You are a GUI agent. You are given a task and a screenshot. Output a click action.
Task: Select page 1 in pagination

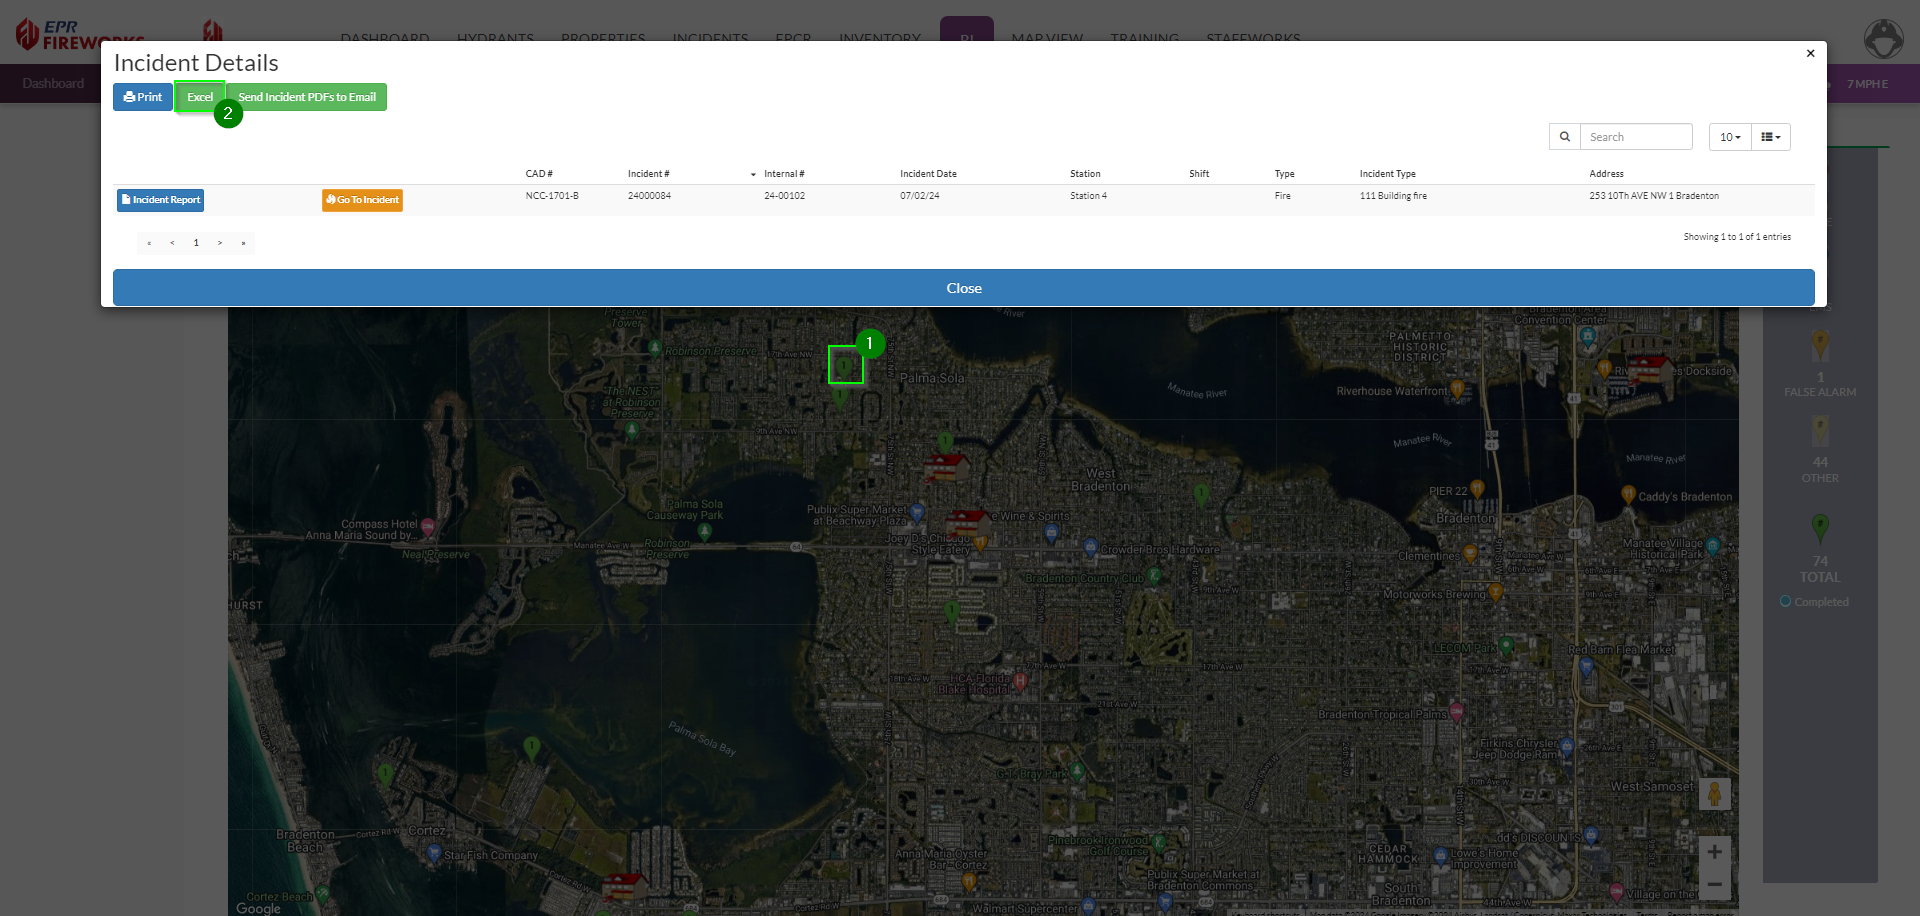tap(196, 243)
